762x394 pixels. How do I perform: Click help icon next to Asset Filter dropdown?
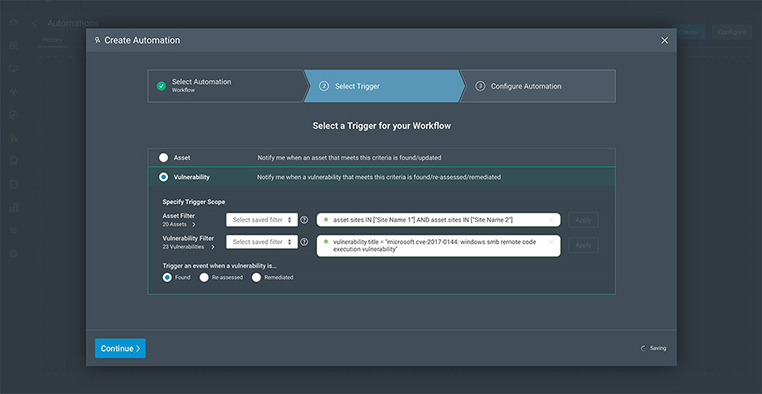click(x=304, y=220)
